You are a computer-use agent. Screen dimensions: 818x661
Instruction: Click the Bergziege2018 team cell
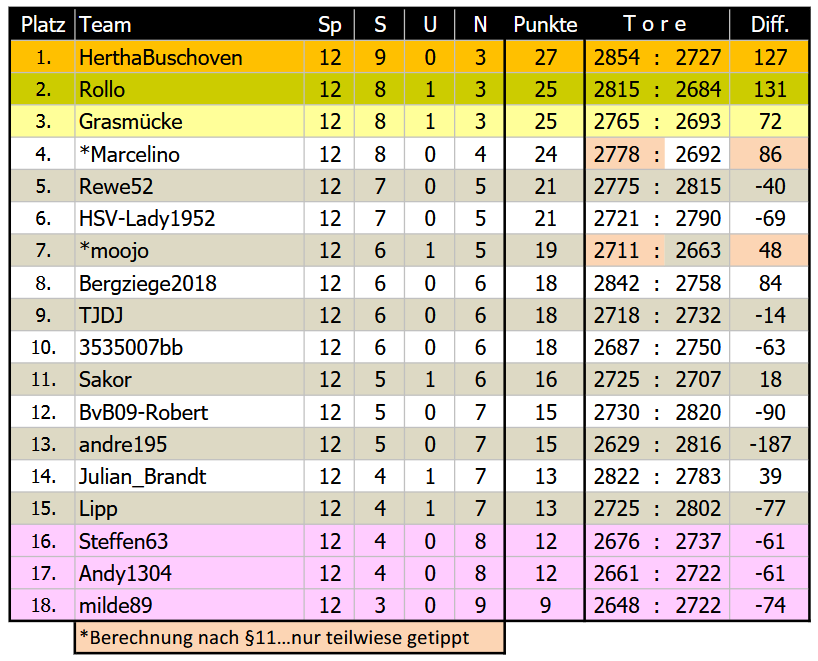click(147, 284)
